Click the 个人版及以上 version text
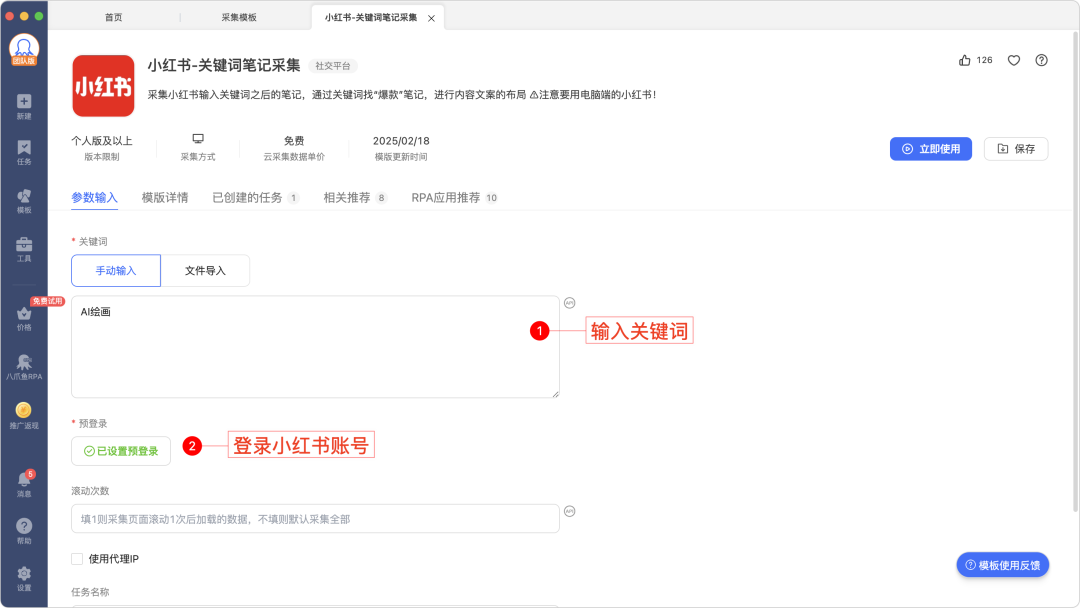 102,140
